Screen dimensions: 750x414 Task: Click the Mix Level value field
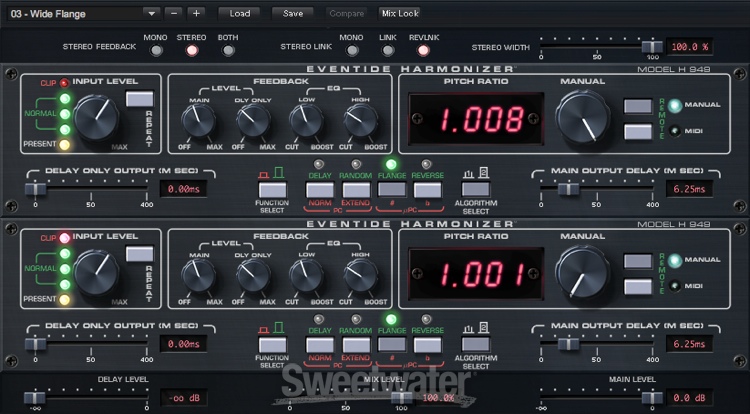pyautogui.click(x=435, y=397)
